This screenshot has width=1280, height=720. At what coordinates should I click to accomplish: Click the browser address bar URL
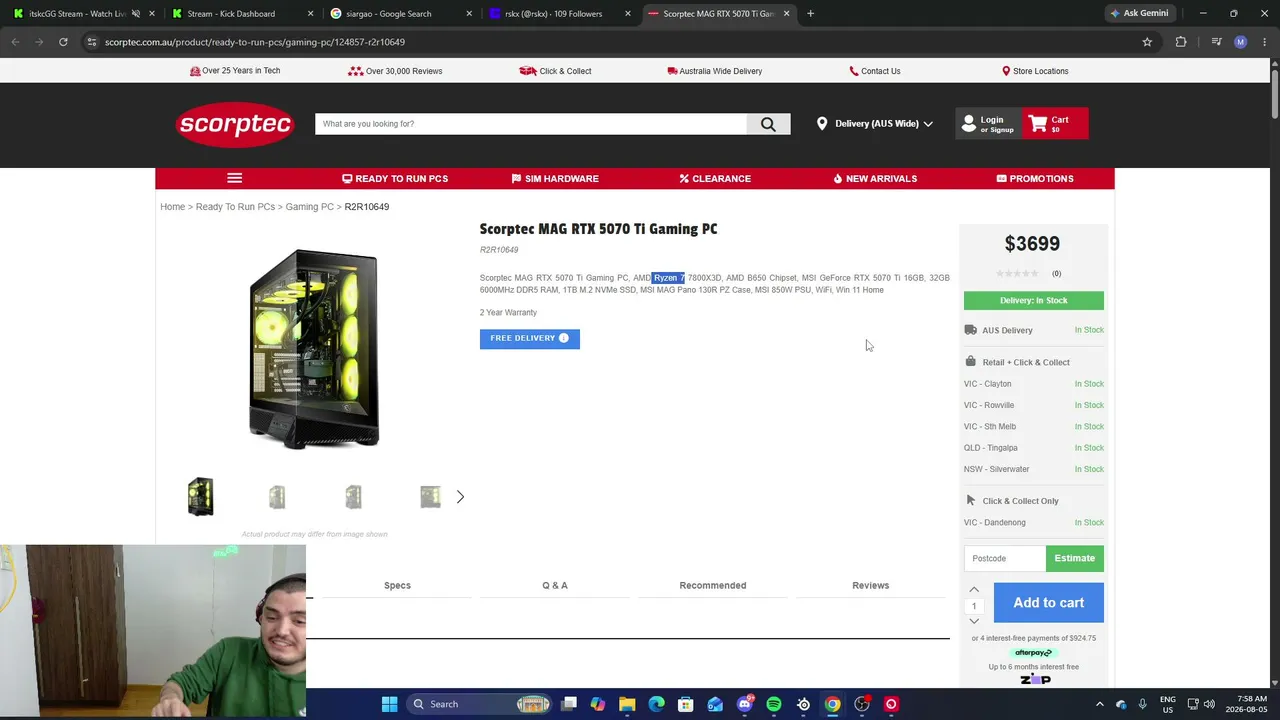pyautogui.click(x=255, y=42)
